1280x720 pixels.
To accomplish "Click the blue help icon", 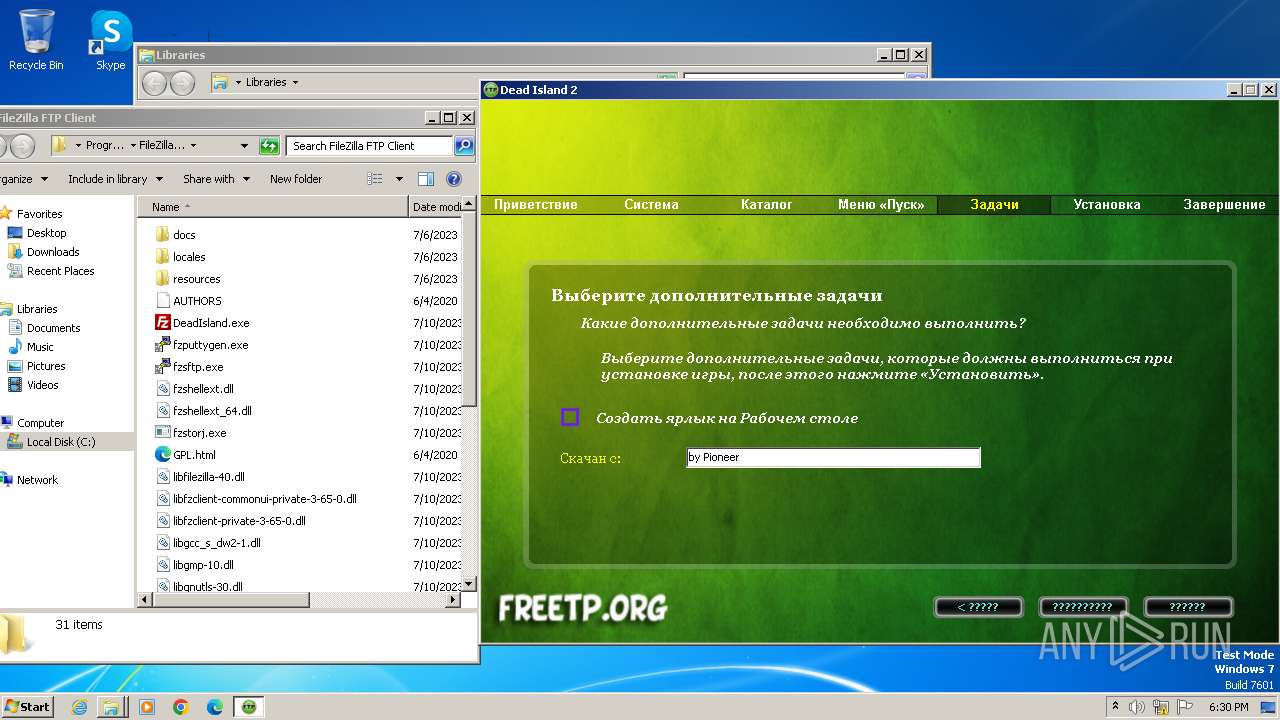I will [x=454, y=179].
